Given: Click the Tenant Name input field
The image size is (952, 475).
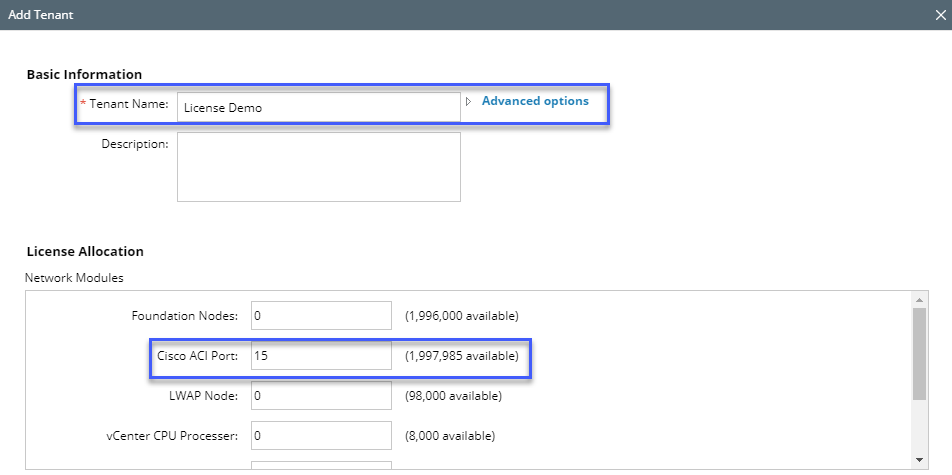Looking at the screenshot, I should pos(318,108).
